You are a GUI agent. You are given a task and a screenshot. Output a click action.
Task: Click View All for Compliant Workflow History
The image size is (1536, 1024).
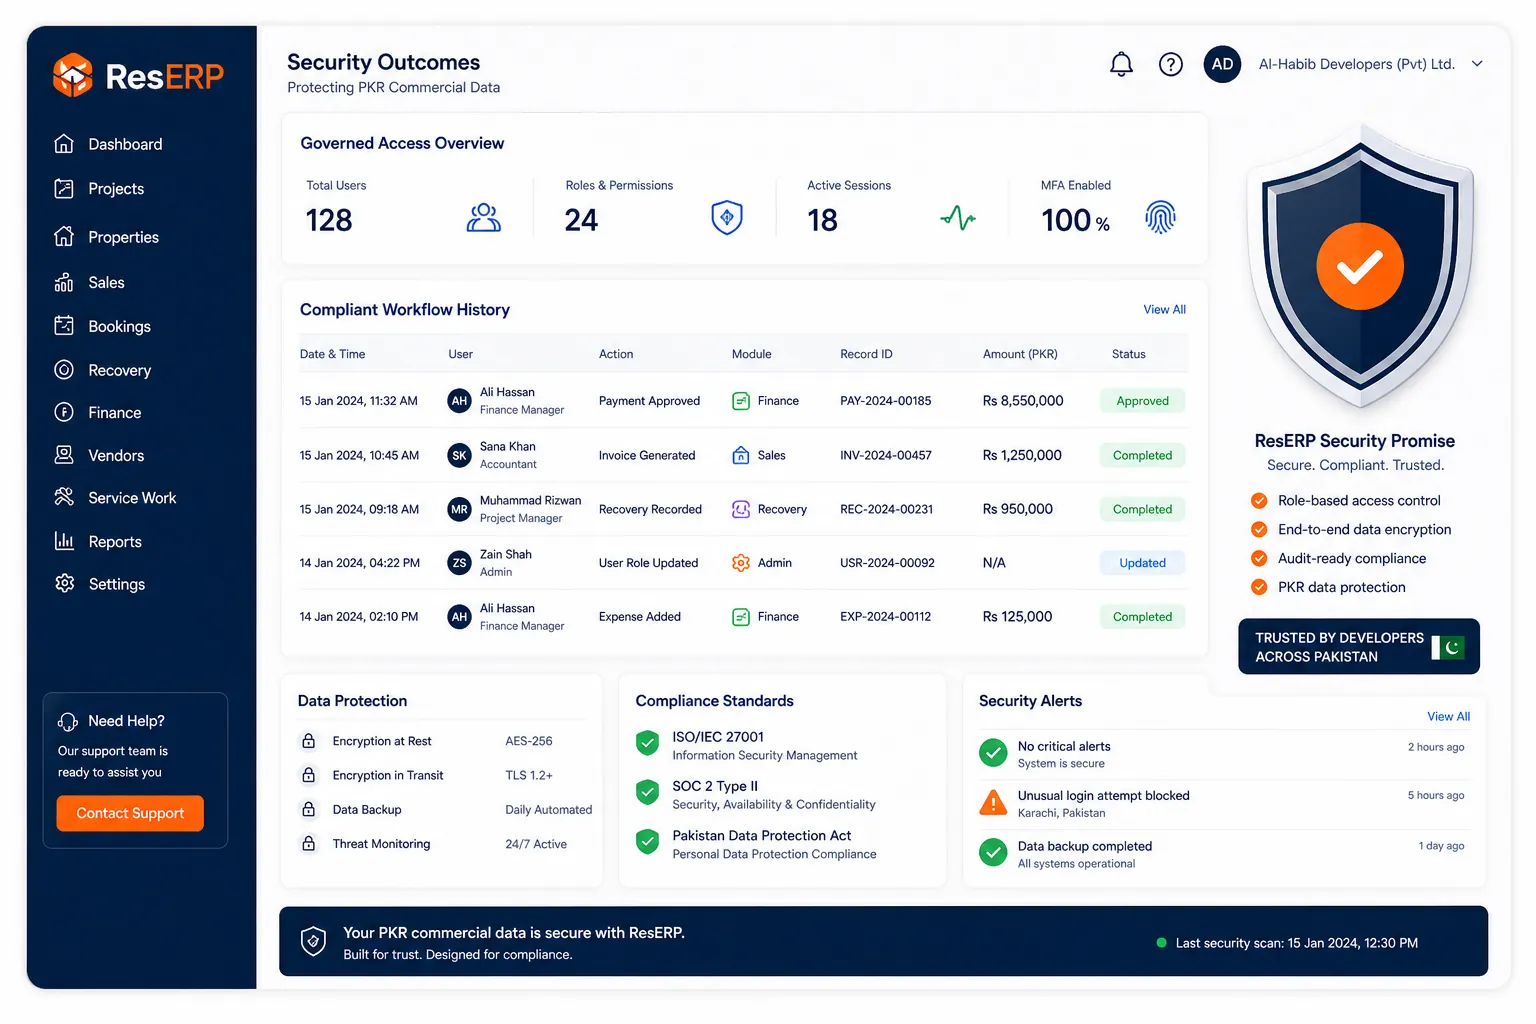point(1164,310)
